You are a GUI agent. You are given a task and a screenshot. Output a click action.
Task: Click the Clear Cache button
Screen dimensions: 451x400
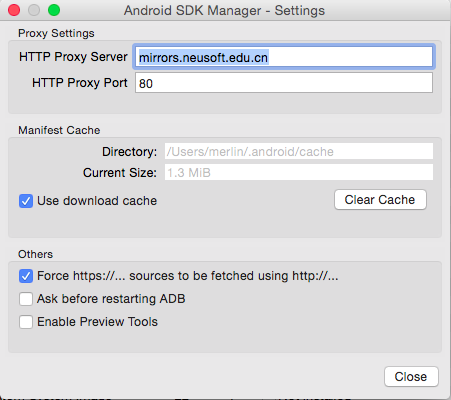(x=380, y=200)
